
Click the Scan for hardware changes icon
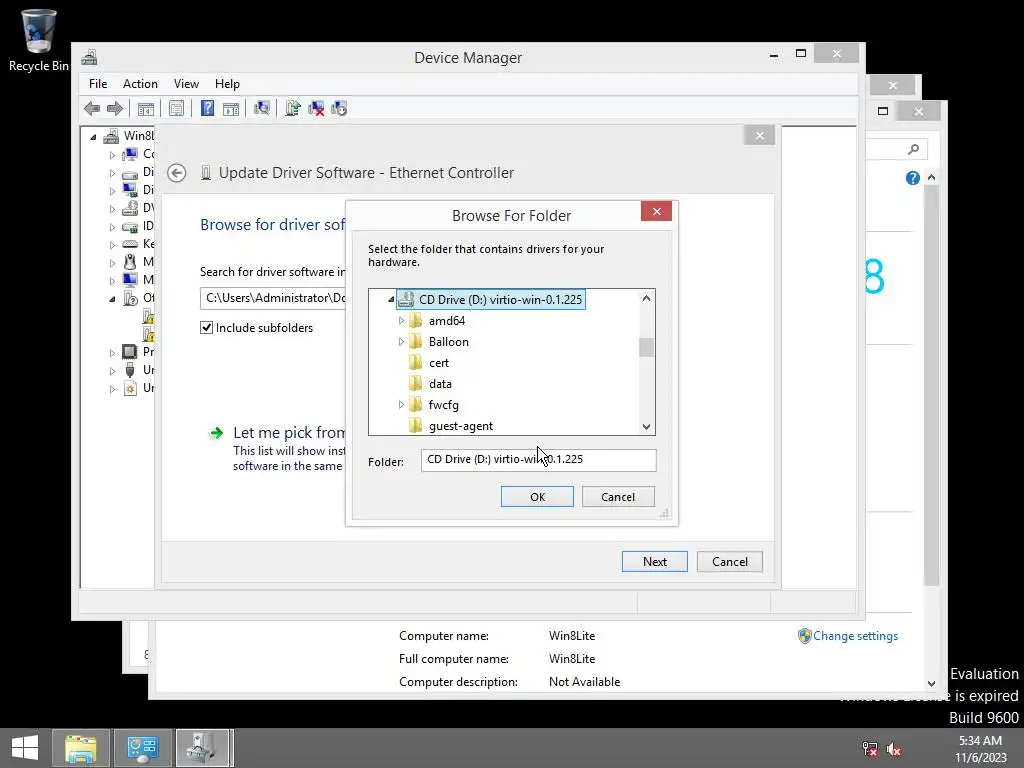pos(262,108)
